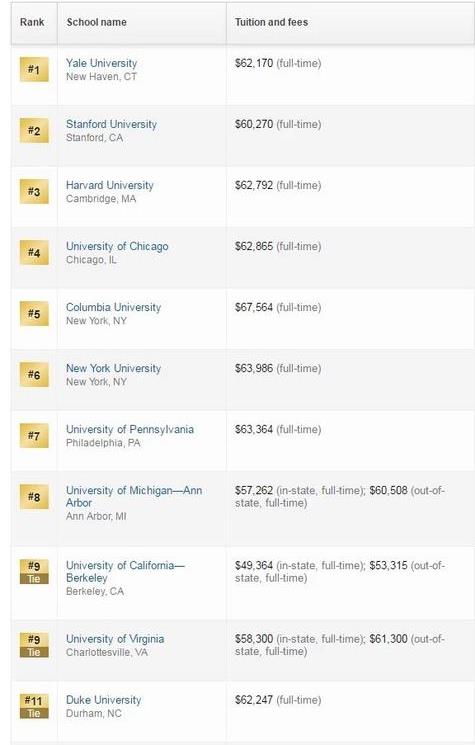Image resolution: width=475 pixels, height=745 pixels.
Task: Click the #11 Tie badge beside Duke
Action: pyautogui.click(x=34, y=706)
